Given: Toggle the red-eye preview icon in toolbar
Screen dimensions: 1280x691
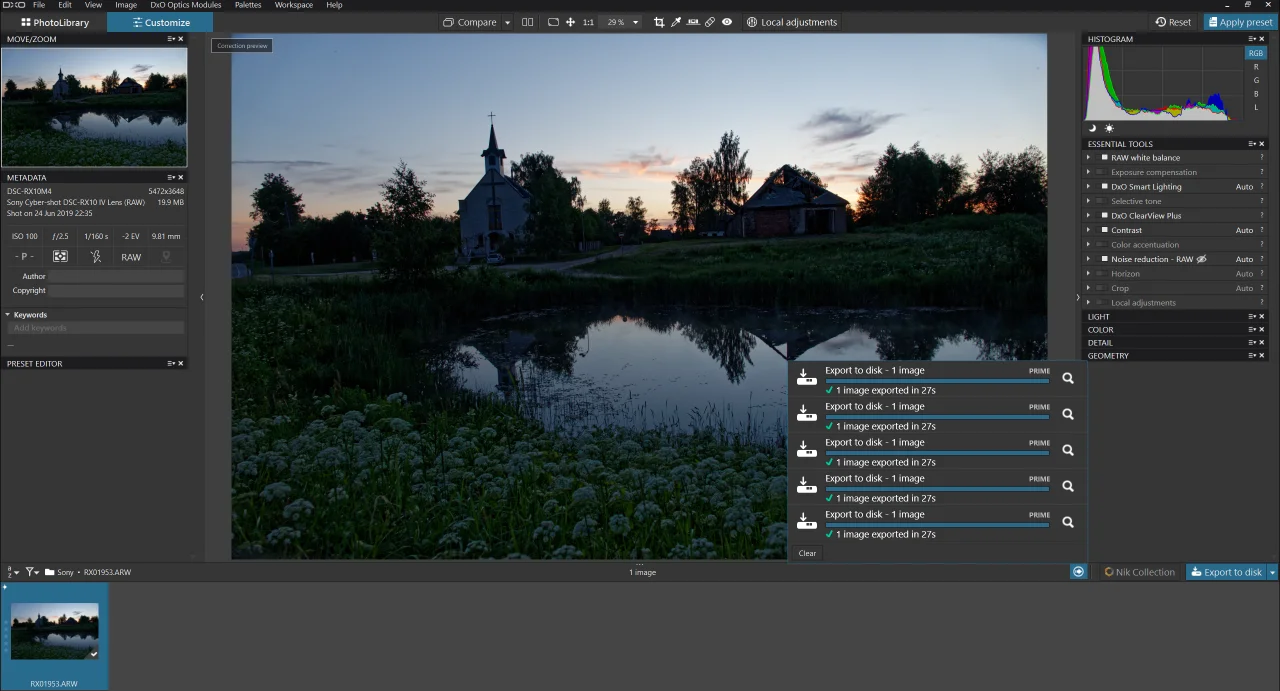Looking at the screenshot, I should pos(727,22).
